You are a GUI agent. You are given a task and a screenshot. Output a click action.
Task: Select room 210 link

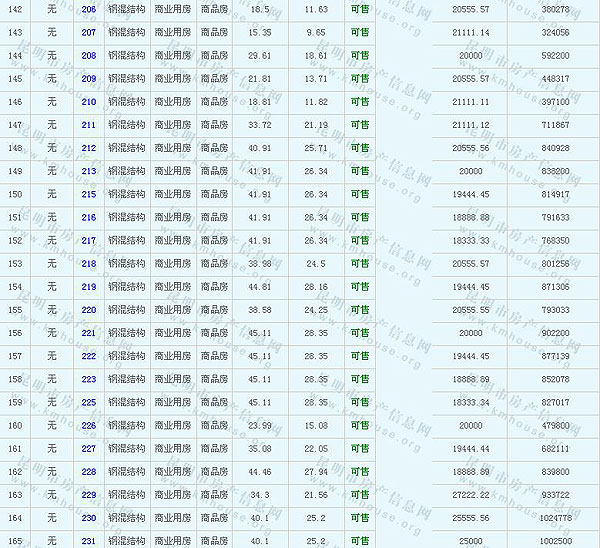coord(89,102)
